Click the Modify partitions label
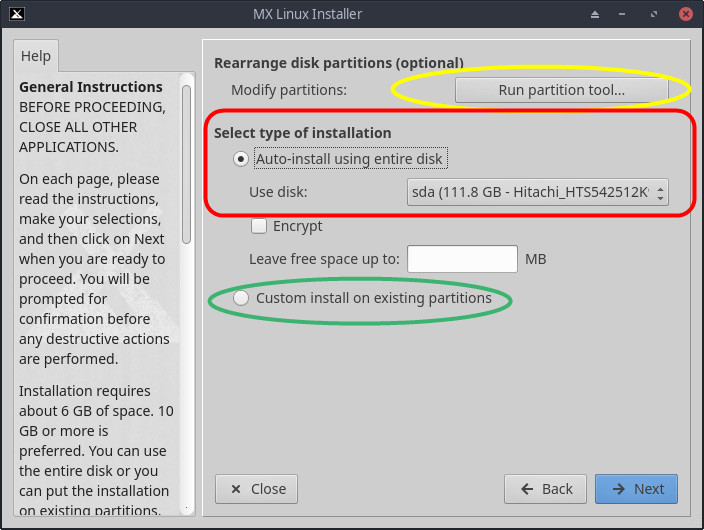704x530 pixels. click(289, 90)
